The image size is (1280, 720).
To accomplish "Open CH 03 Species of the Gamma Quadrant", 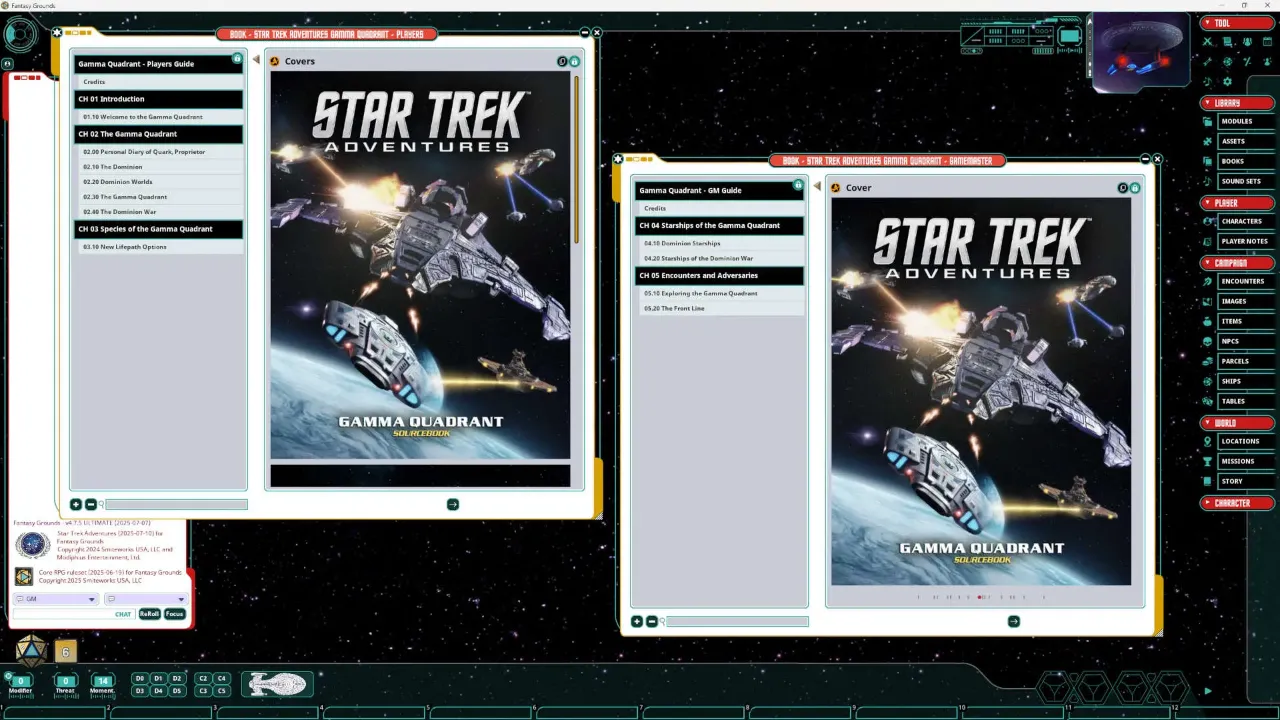I will 159,229.
